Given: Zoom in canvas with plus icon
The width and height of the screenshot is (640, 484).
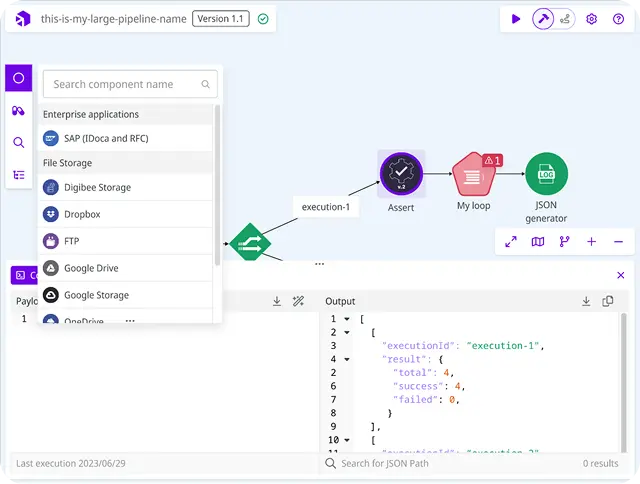Looking at the screenshot, I should point(591,242).
